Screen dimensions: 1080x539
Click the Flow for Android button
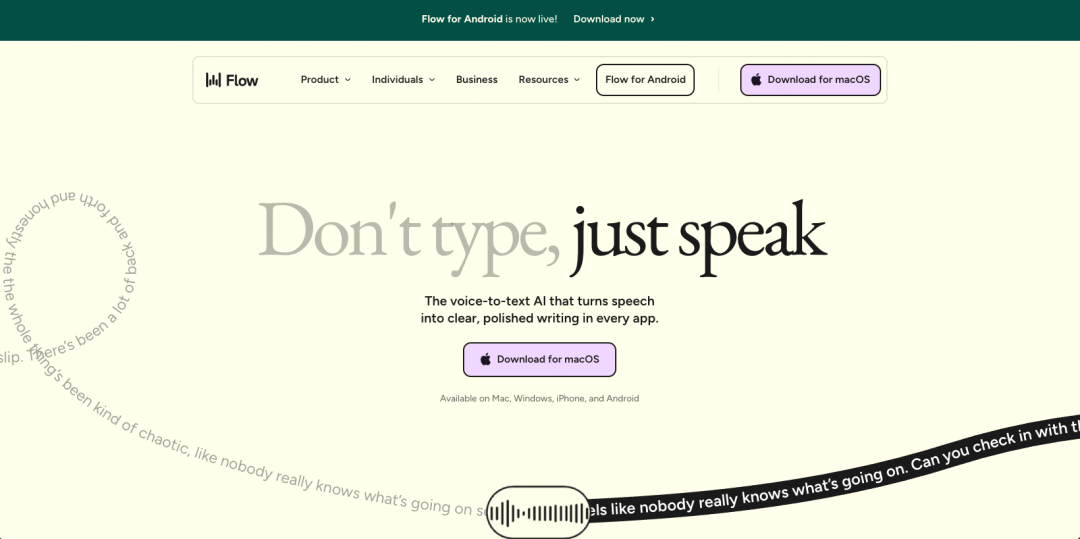click(645, 80)
